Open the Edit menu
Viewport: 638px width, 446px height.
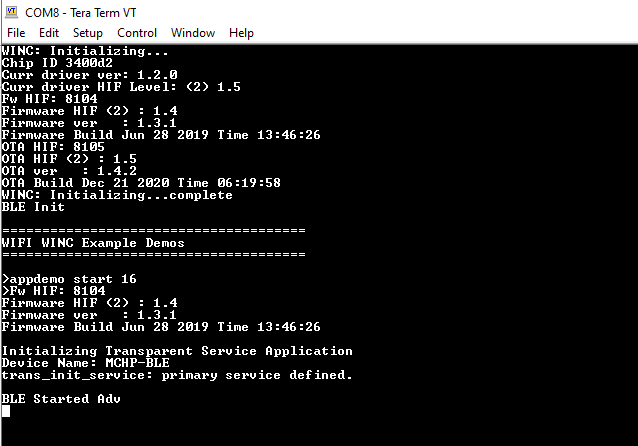click(x=49, y=33)
